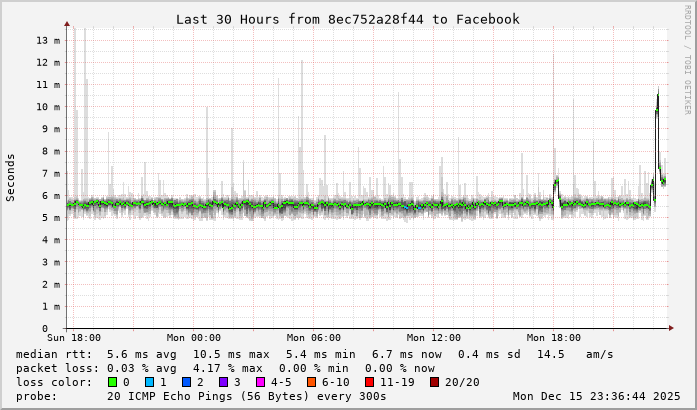This screenshot has width=697, height=410.
Task: Click the 'Mon 00:00' time axis label
Action: pos(194,338)
